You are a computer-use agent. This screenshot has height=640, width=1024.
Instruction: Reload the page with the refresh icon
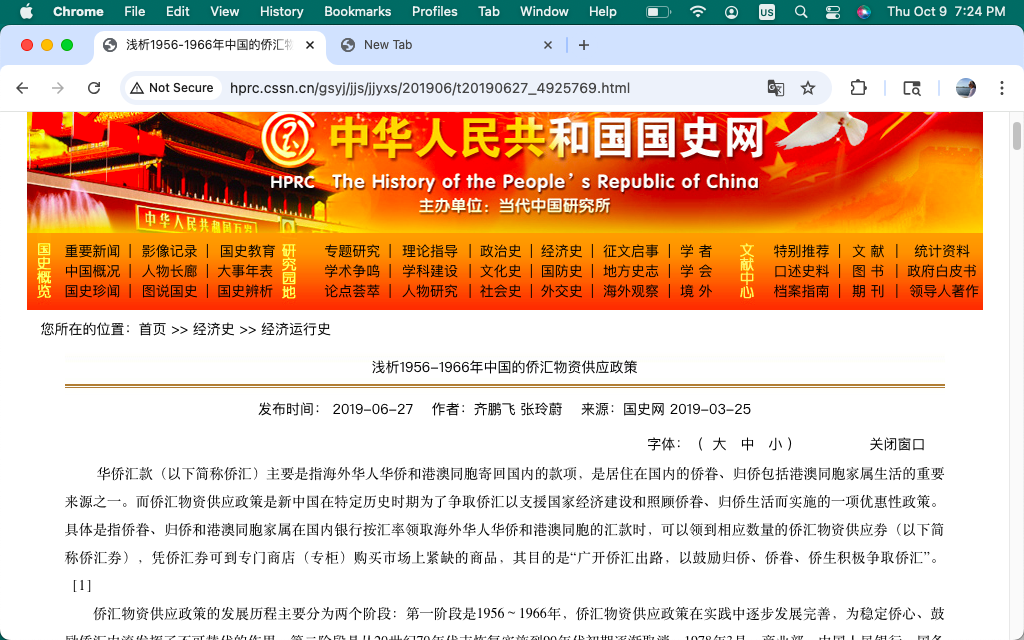(x=94, y=88)
